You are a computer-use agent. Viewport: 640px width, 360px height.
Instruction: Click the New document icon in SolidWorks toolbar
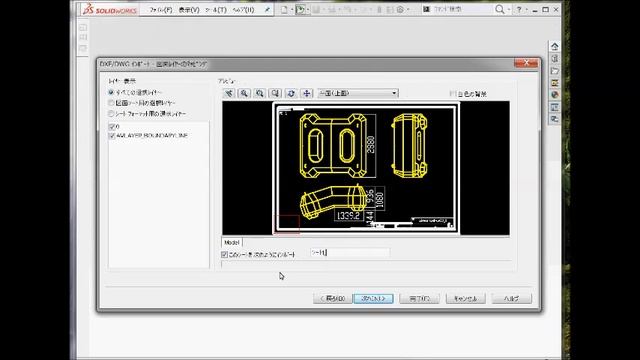click(x=284, y=9)
